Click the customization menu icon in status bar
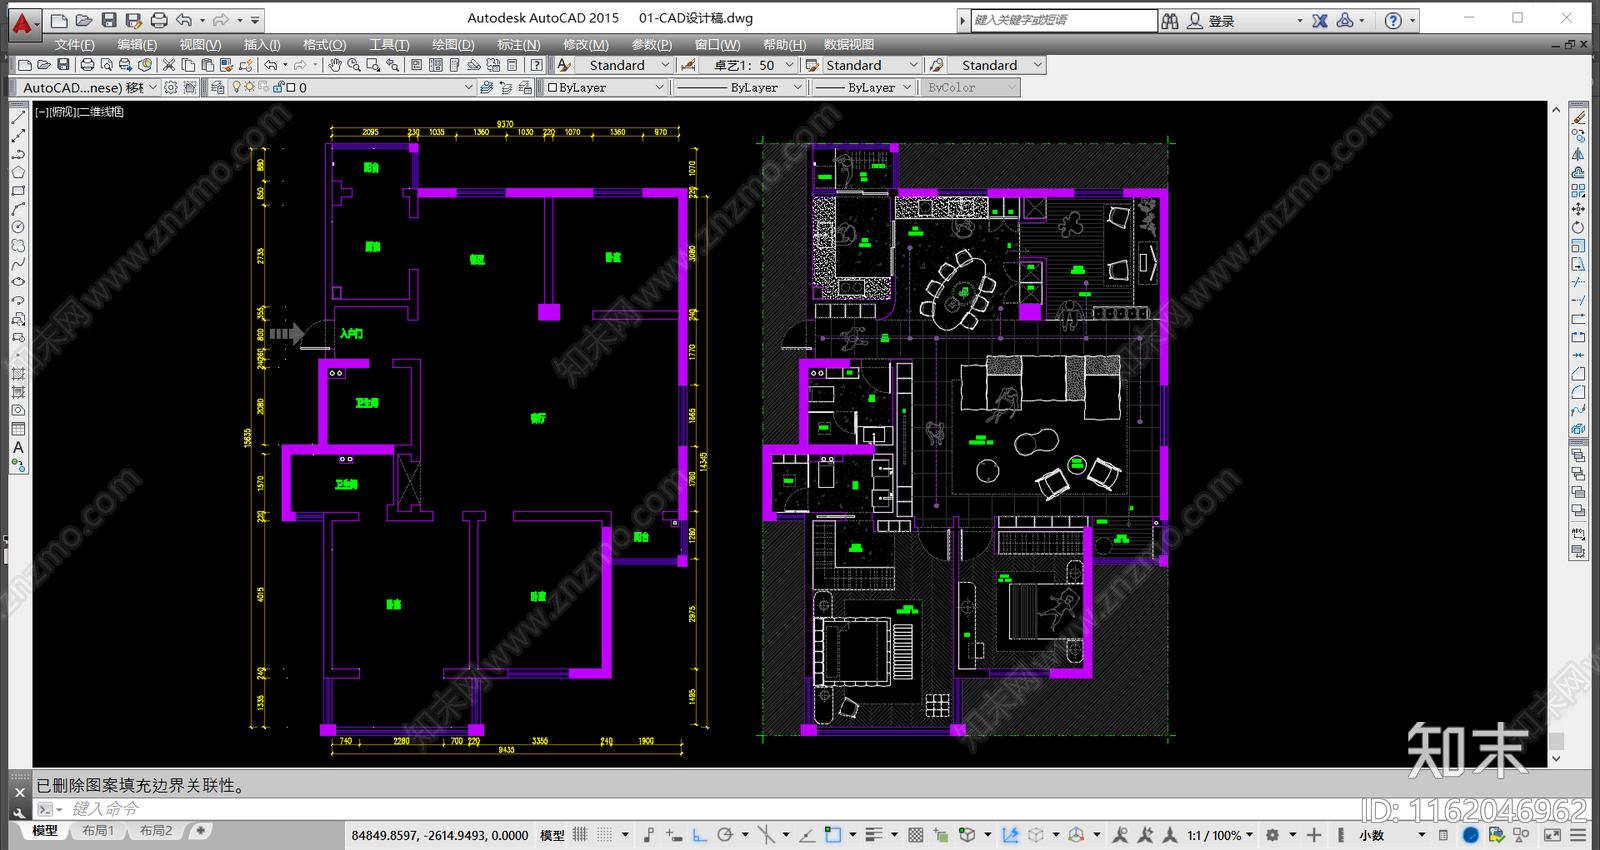Image resolution: width=1600 pixels, height=850 pixels. pyautogui.click(x=1578, y=834)
